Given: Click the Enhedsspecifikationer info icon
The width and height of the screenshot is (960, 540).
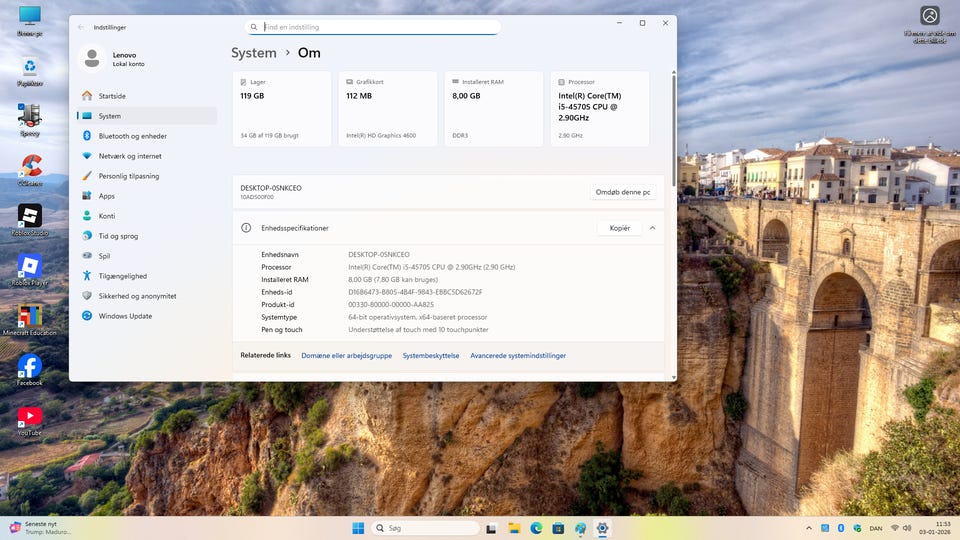Looking at the screenshot, I should point(246,228).
